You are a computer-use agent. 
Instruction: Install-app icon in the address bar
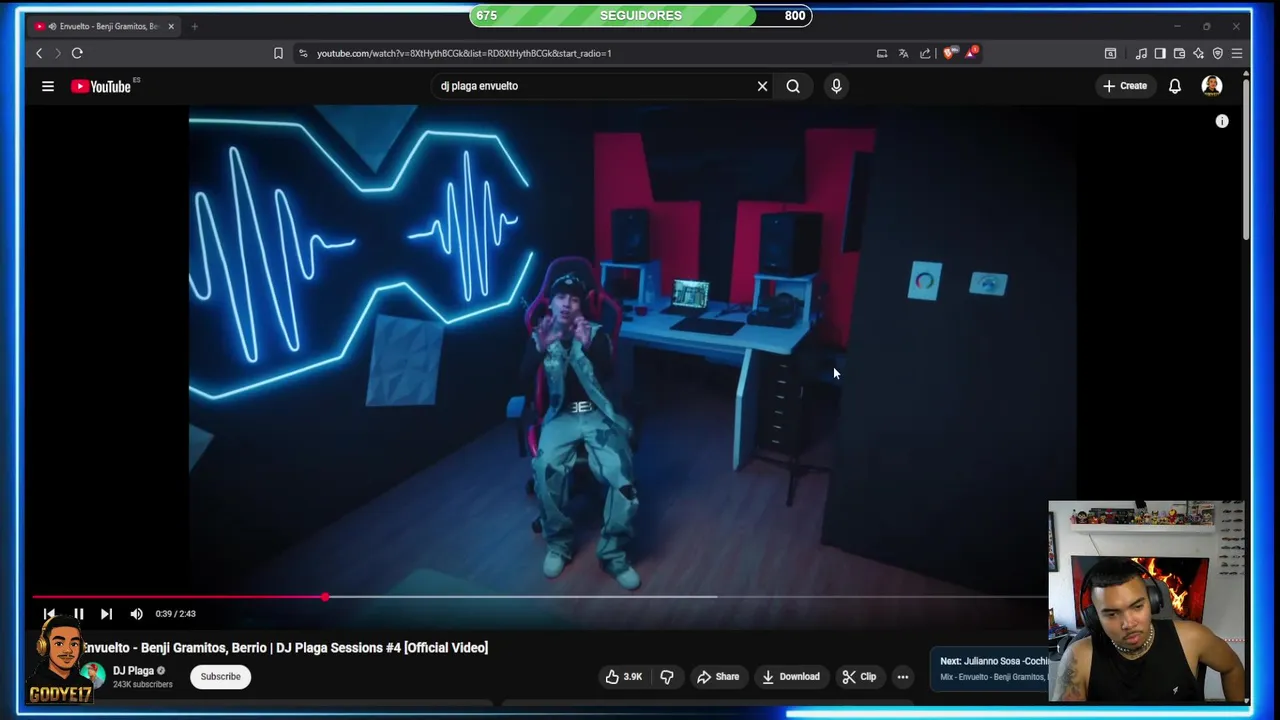[881, 53]
